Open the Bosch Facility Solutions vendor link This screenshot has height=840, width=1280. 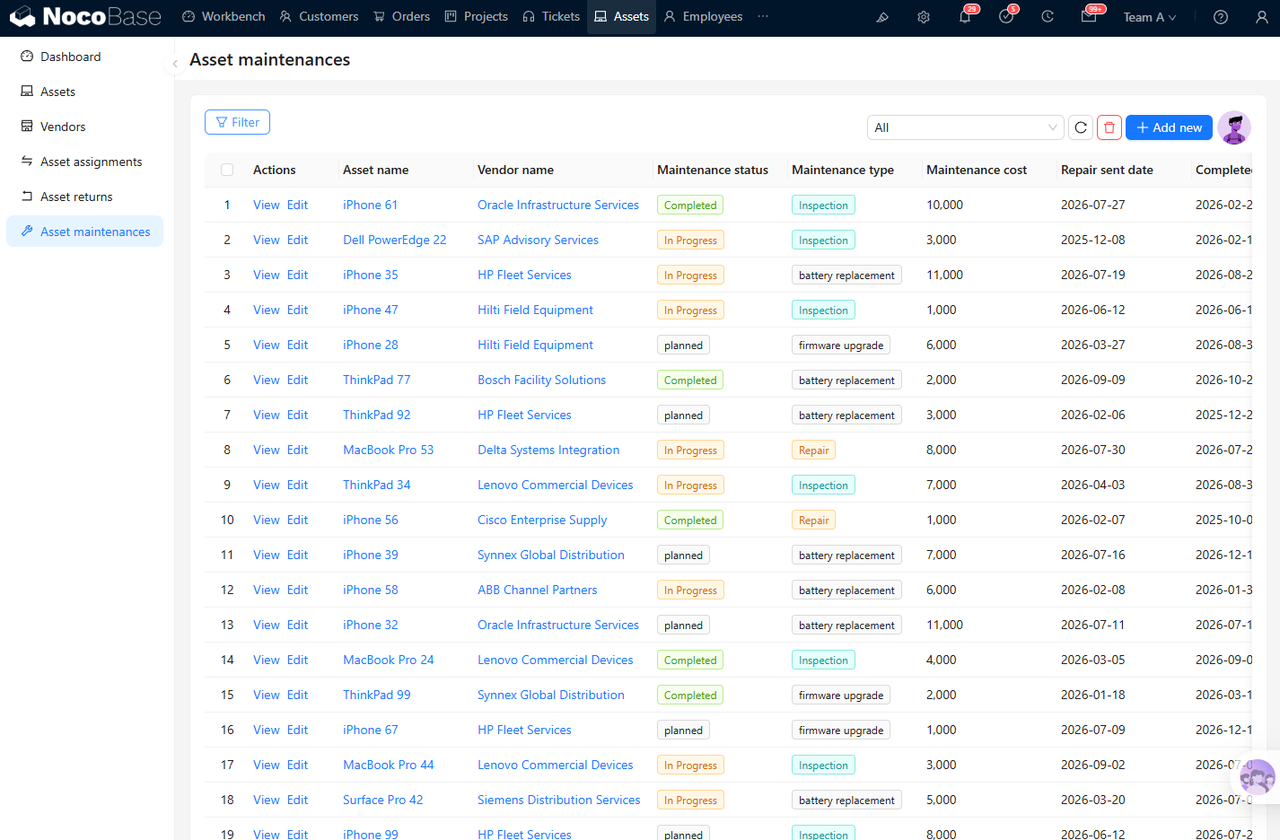pyautogui.click(x=542, y=380)
